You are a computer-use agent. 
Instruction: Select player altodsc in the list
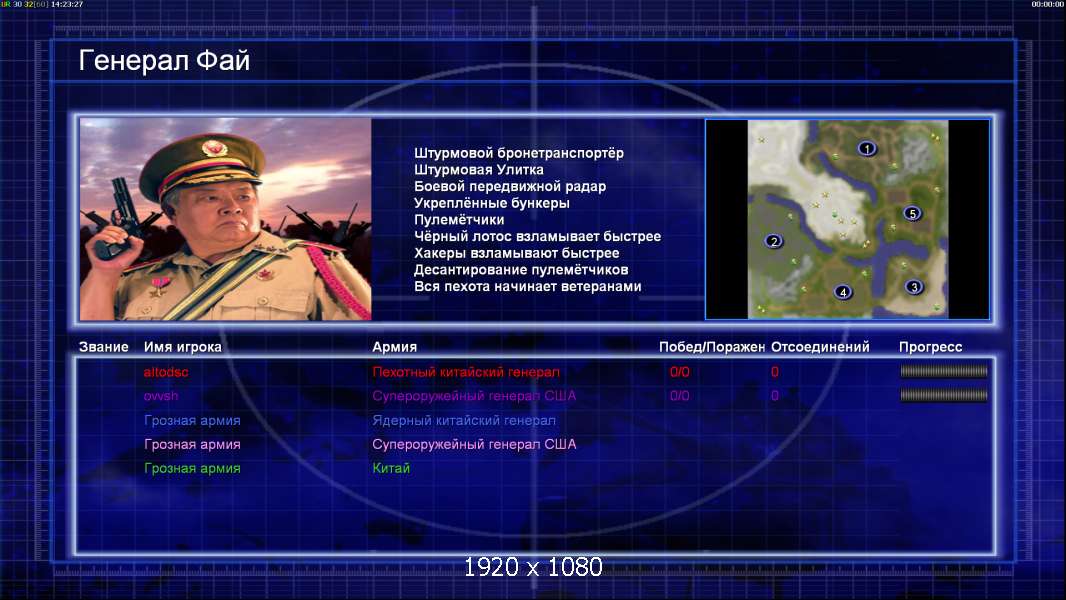point(166,372)
